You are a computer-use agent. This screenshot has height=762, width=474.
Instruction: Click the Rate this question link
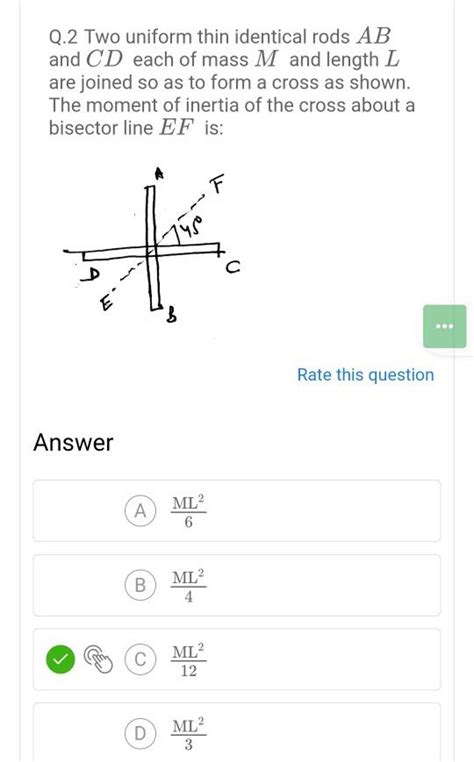pyautogui.click(x=366, y=375)
